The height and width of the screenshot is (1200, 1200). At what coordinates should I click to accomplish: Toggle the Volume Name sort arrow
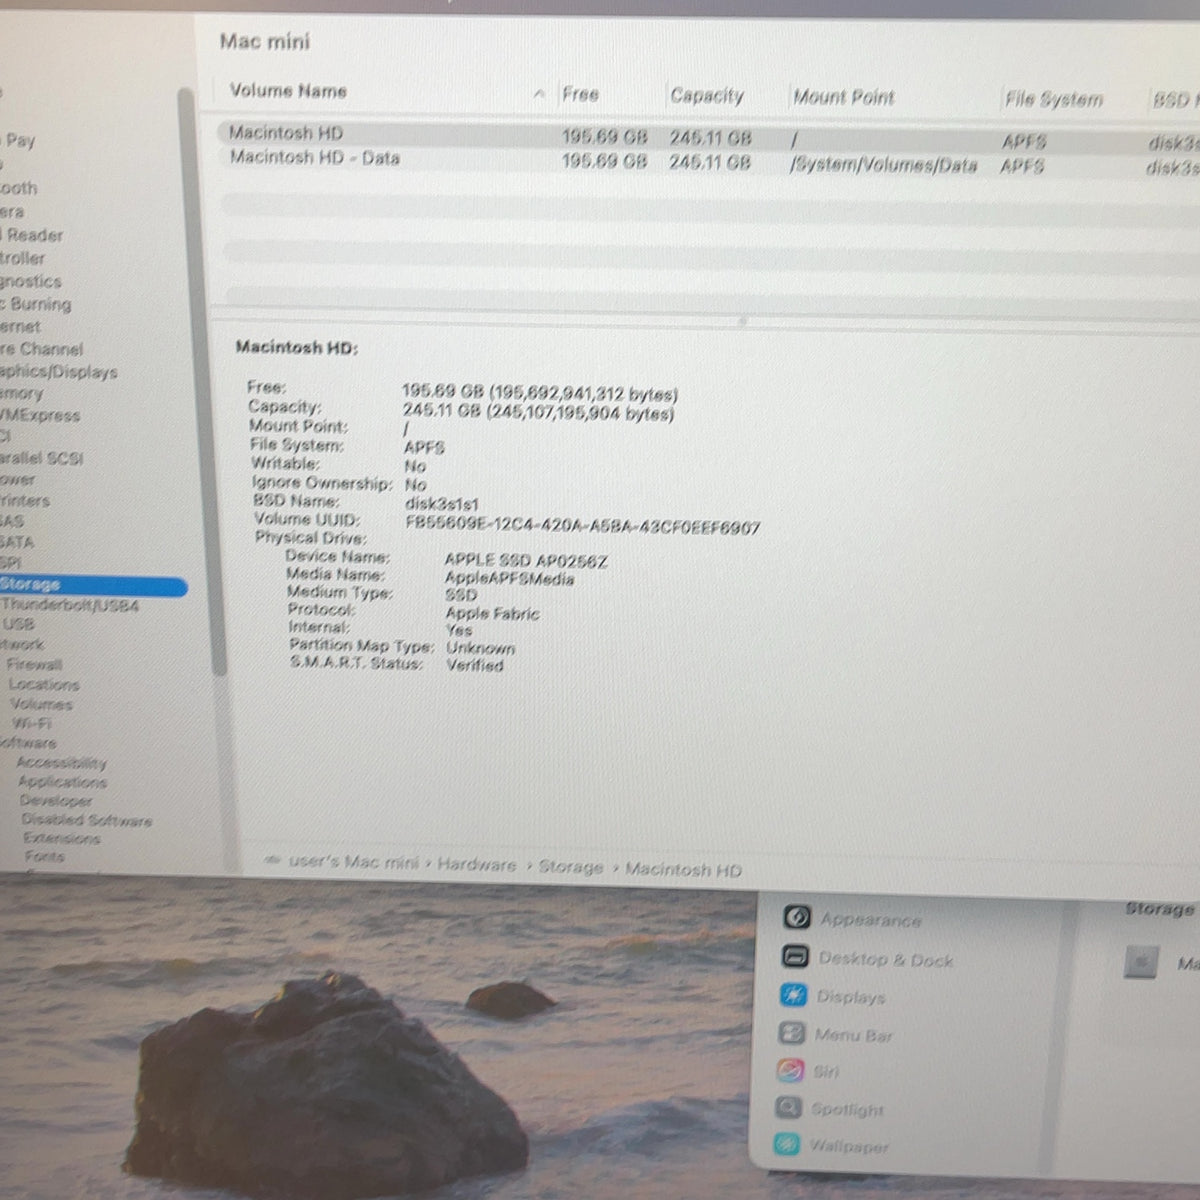point(539,94)
